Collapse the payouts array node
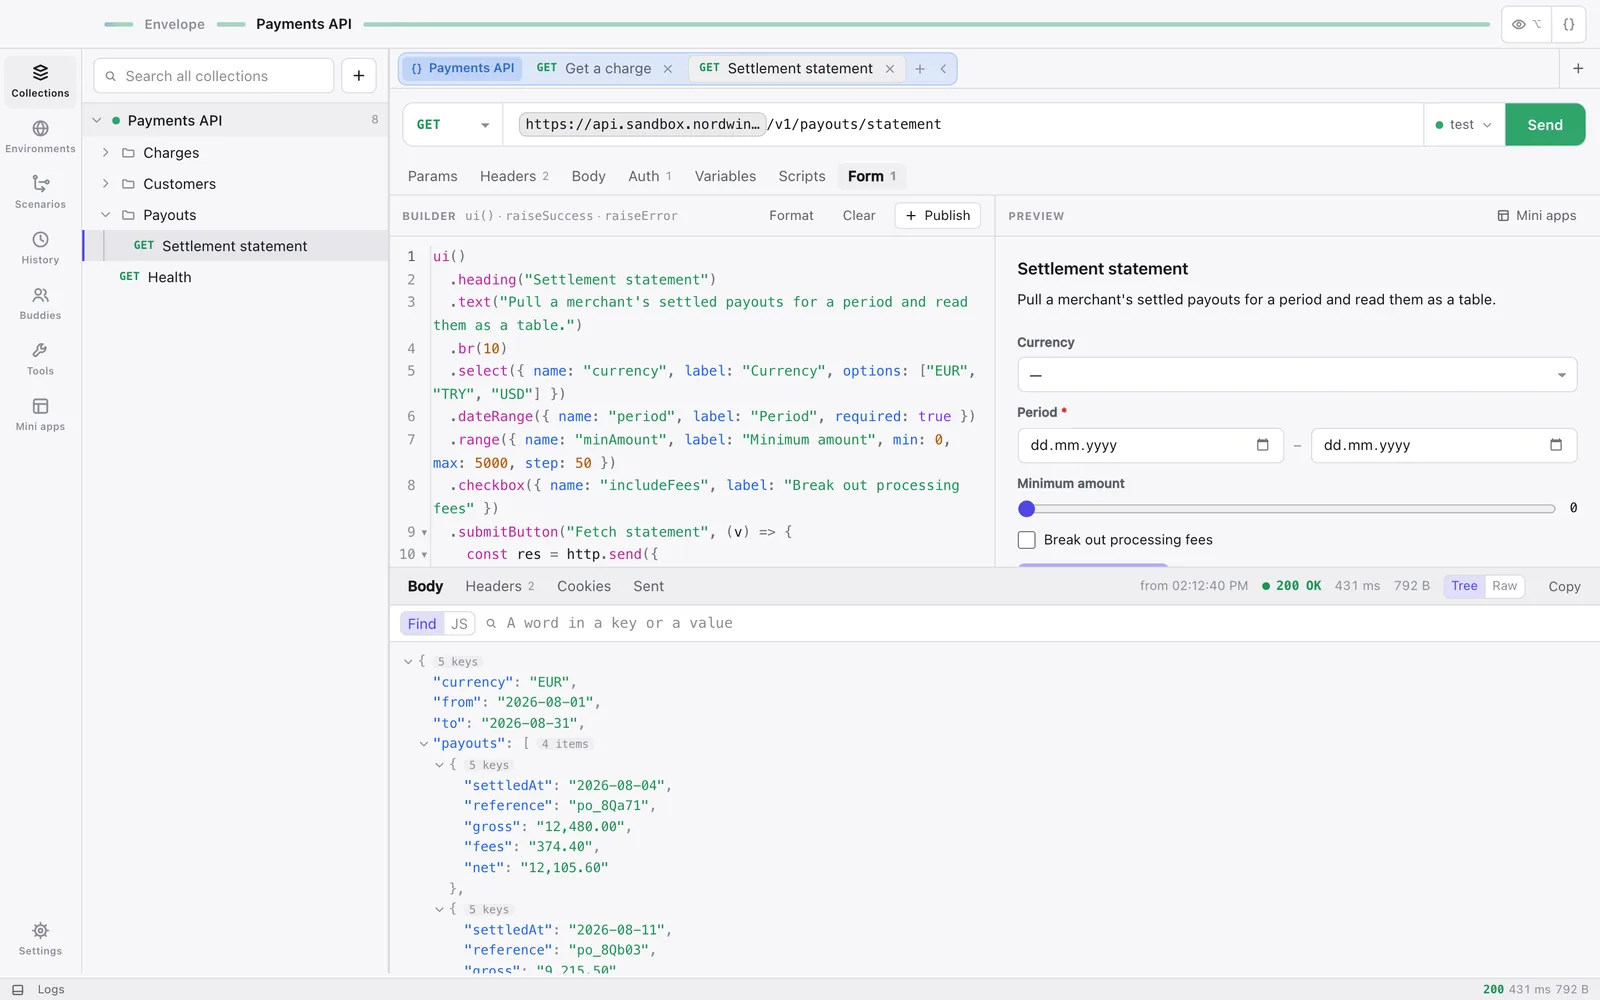 click(424, 744)
